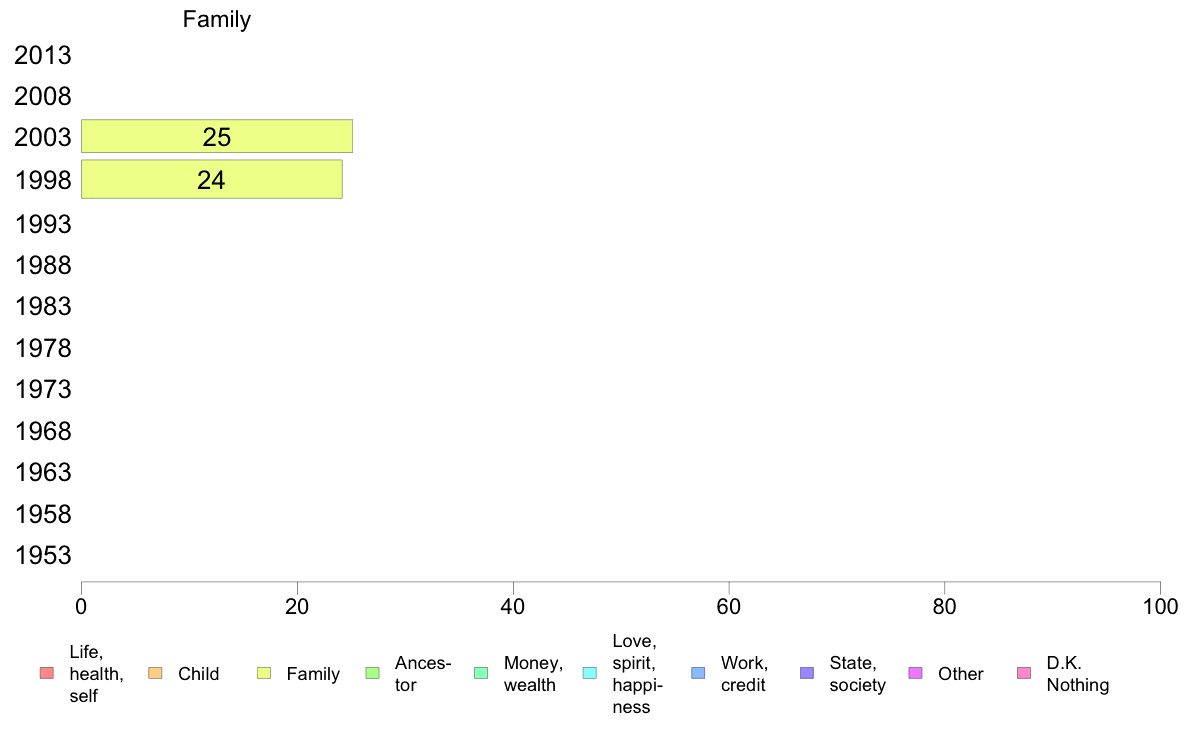Click the pink D.K. Nothing swatch
Viewport: 1188px width, 736px height.
click(1024, 673)
